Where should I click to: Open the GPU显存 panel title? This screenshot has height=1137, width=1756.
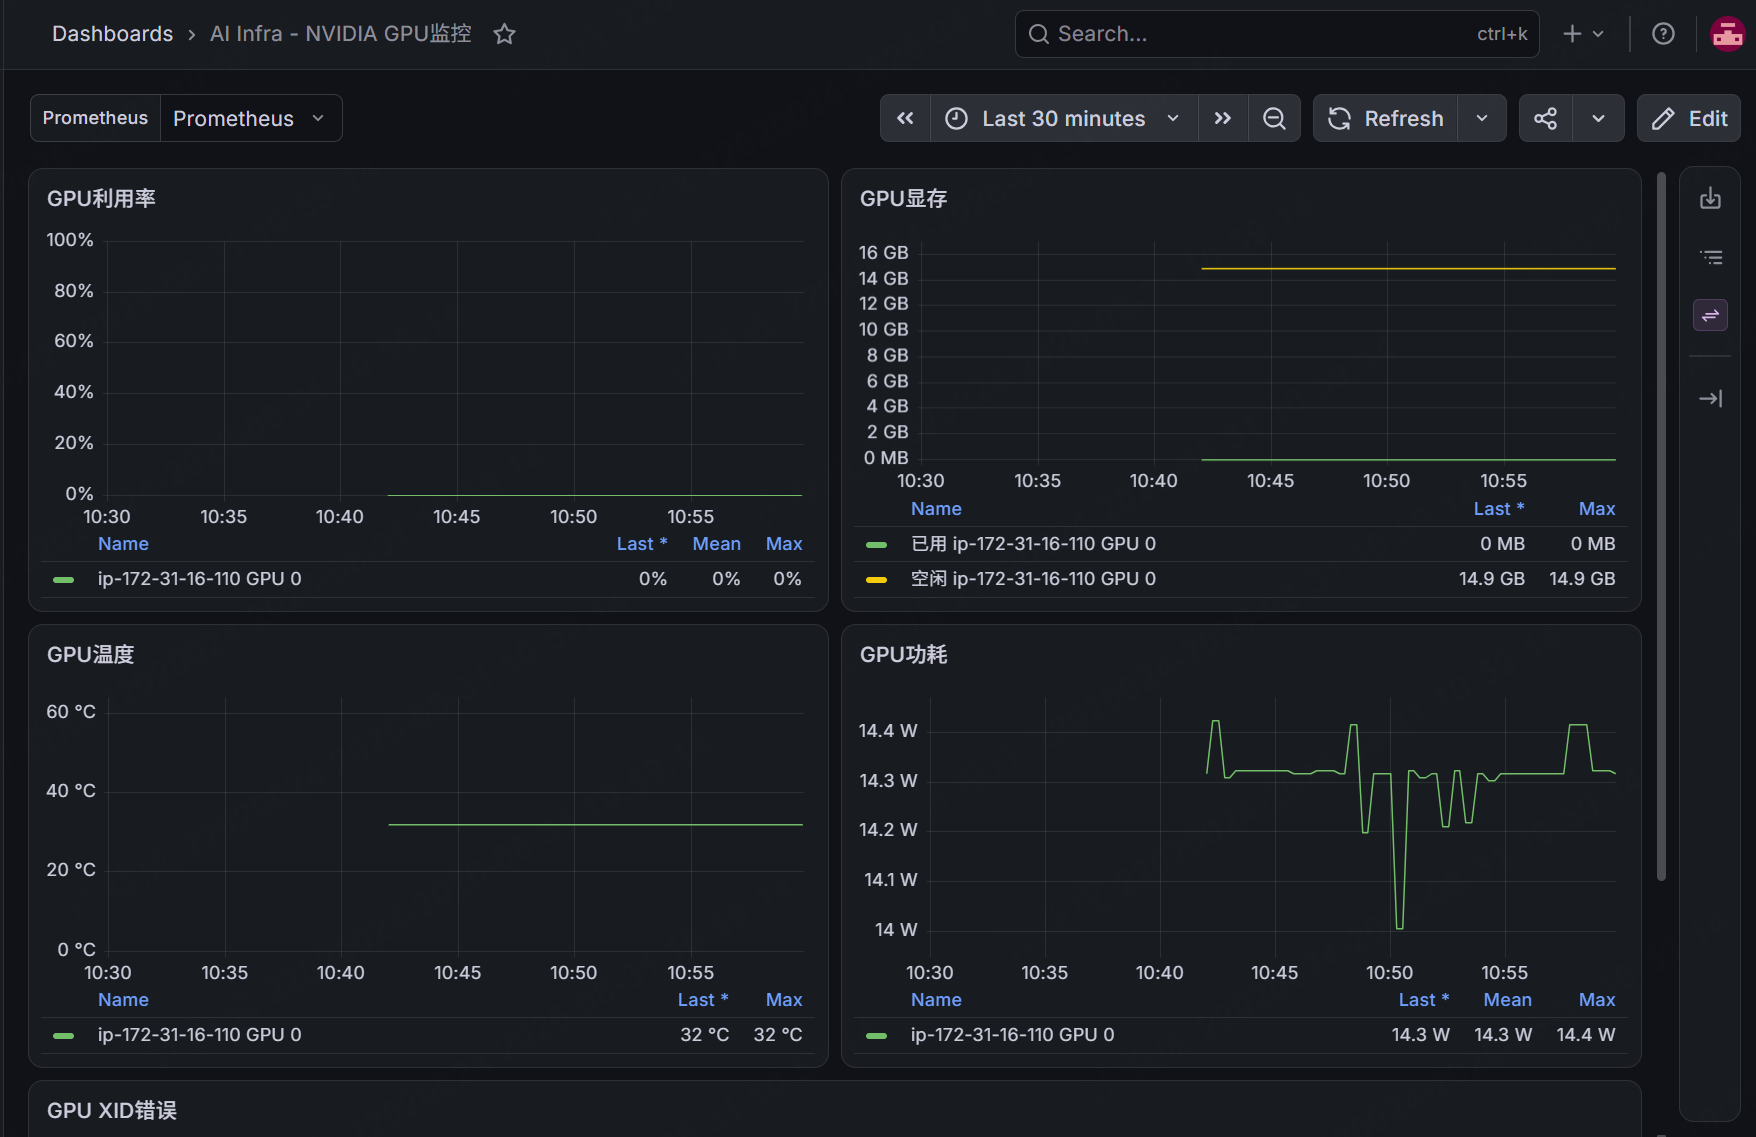(x=904, y=198)
